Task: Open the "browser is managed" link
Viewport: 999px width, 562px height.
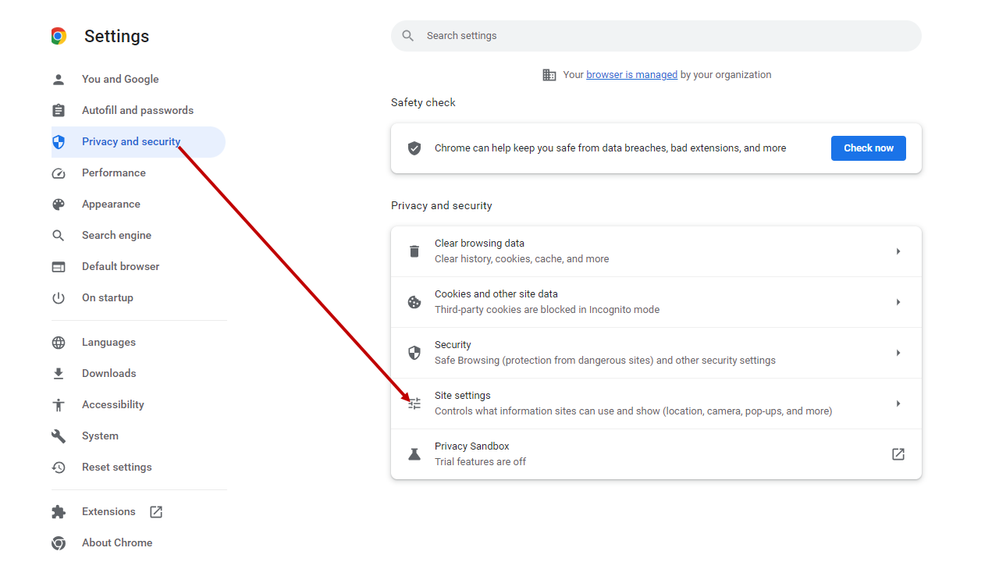Action: (631, 75)
